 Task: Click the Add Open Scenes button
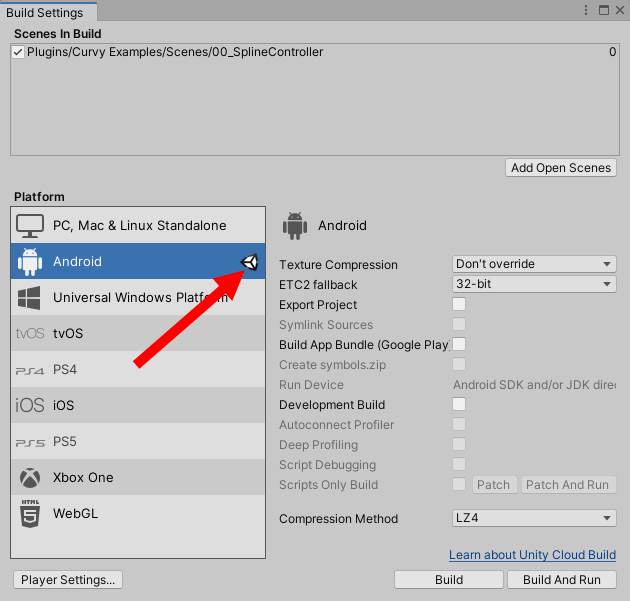tap(561, 168)
